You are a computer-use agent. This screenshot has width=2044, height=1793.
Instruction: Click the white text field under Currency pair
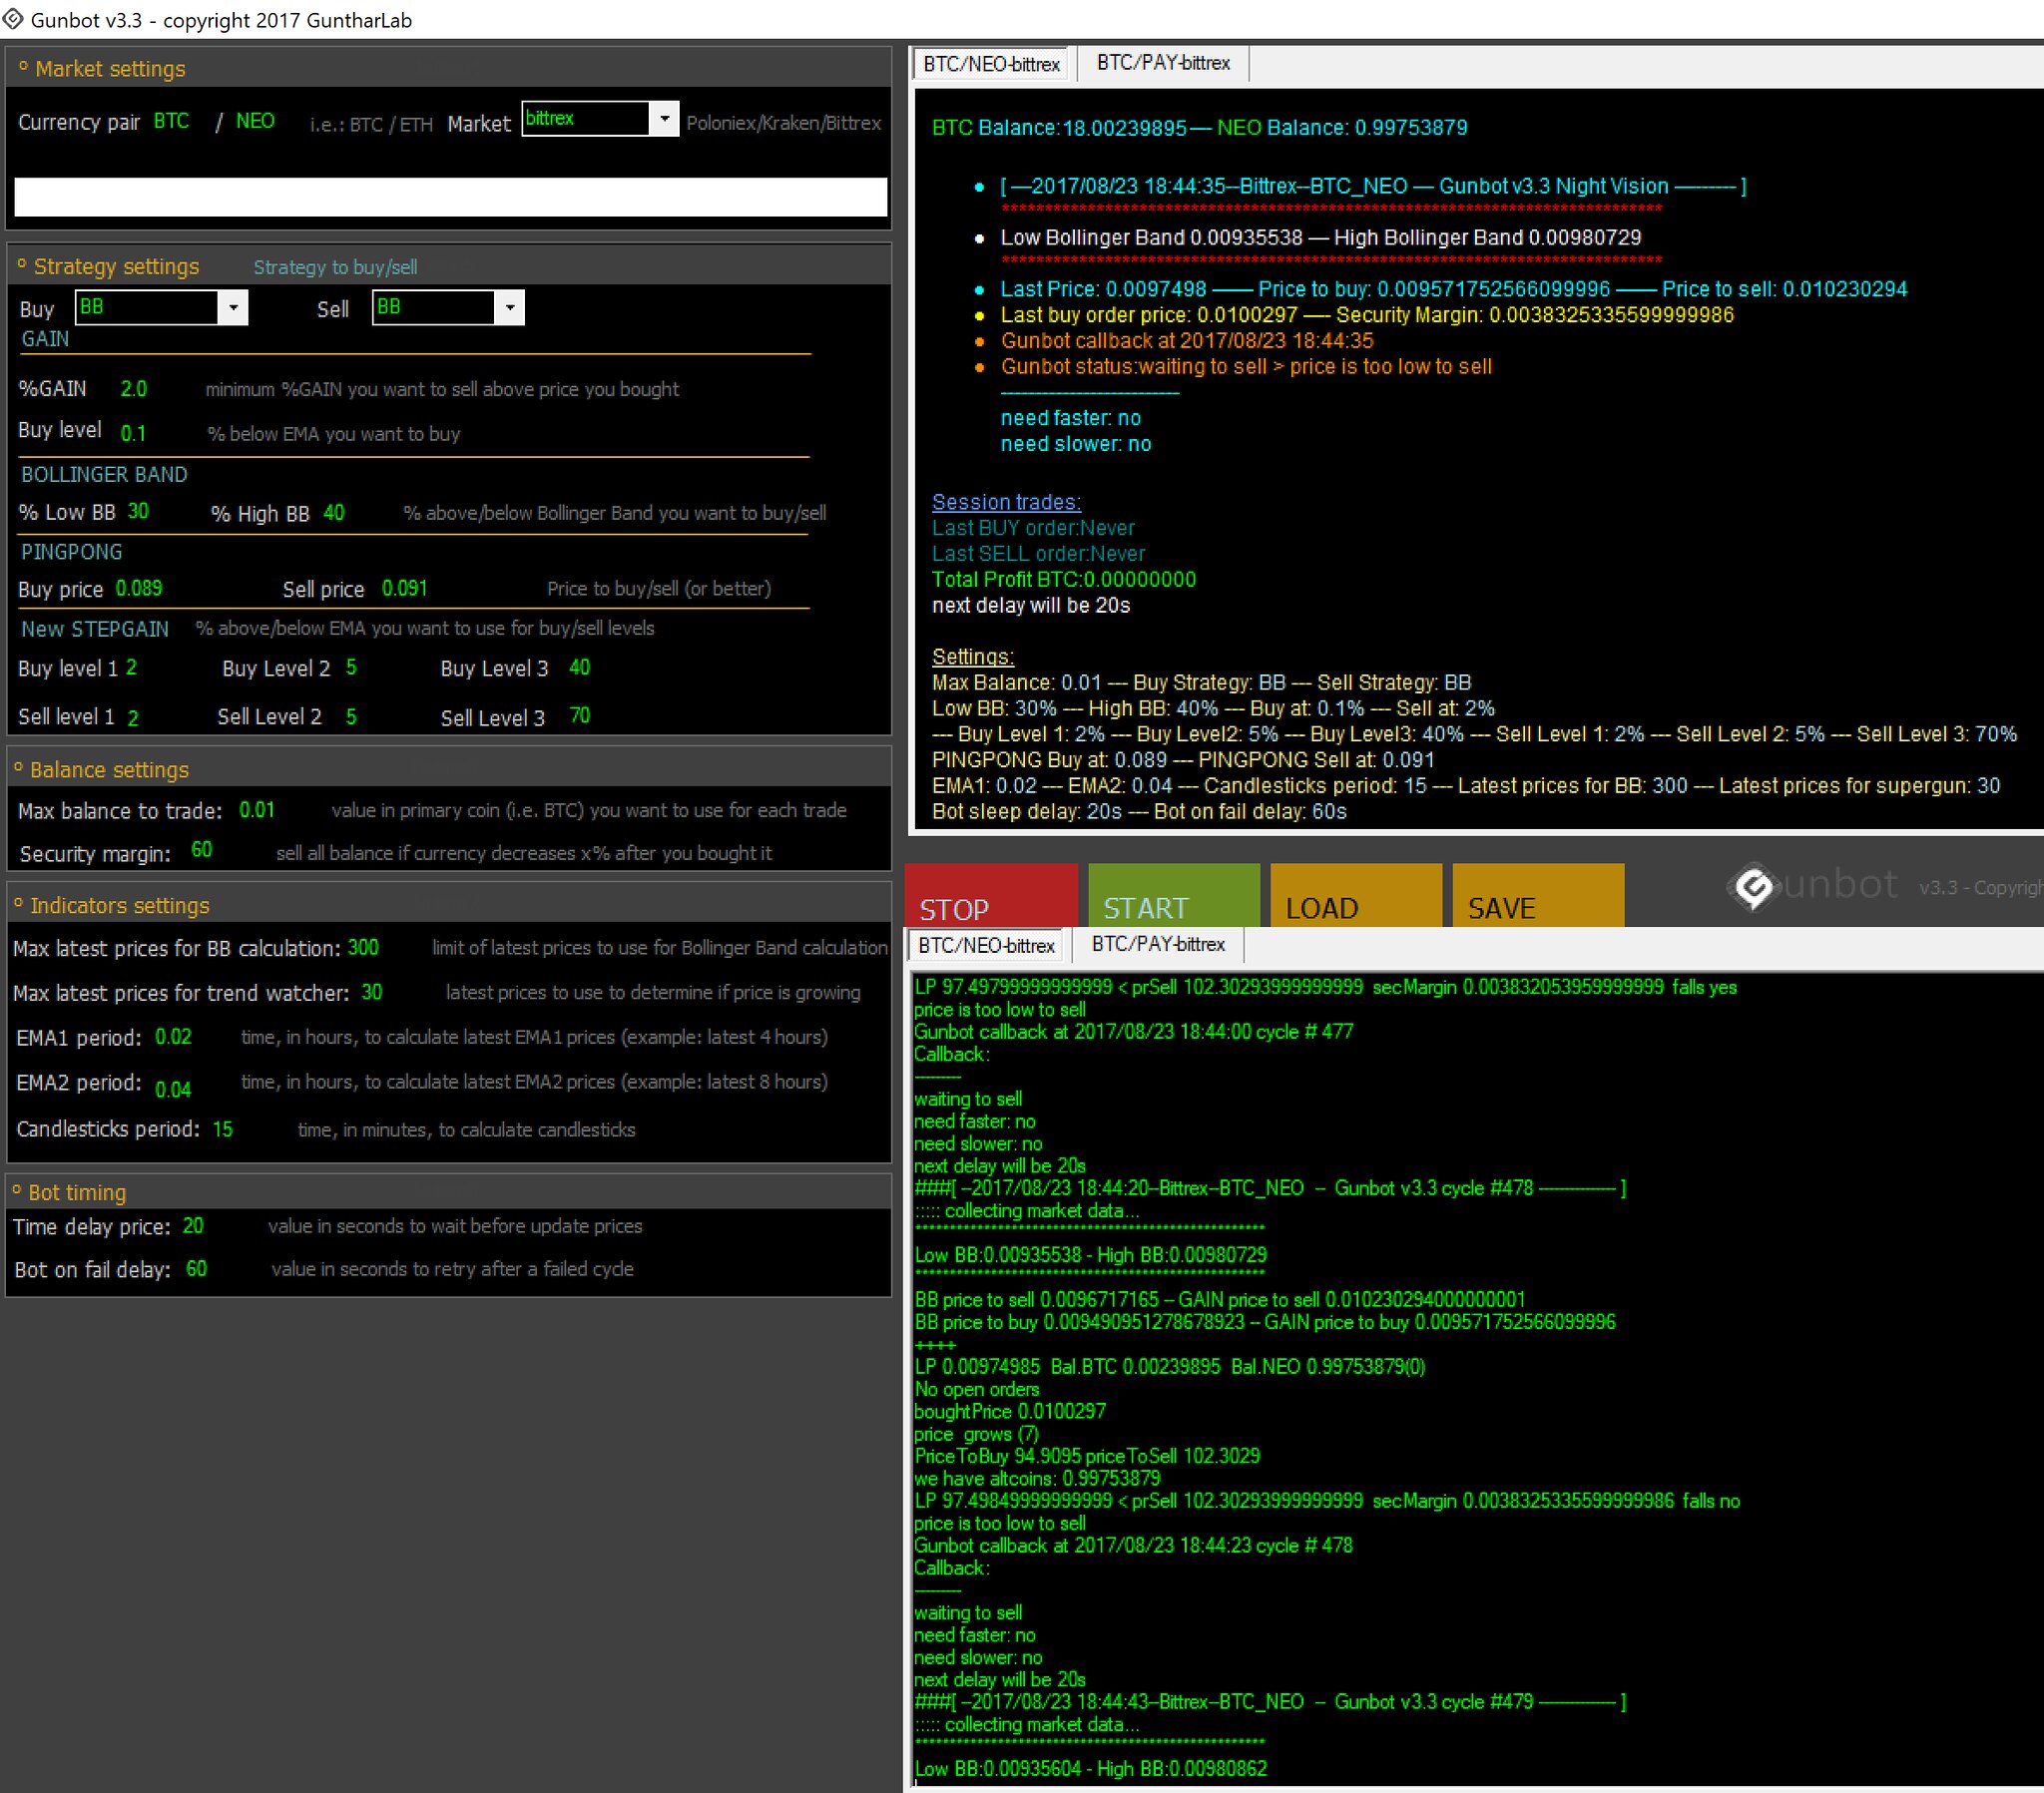click(x=450, y=197)
